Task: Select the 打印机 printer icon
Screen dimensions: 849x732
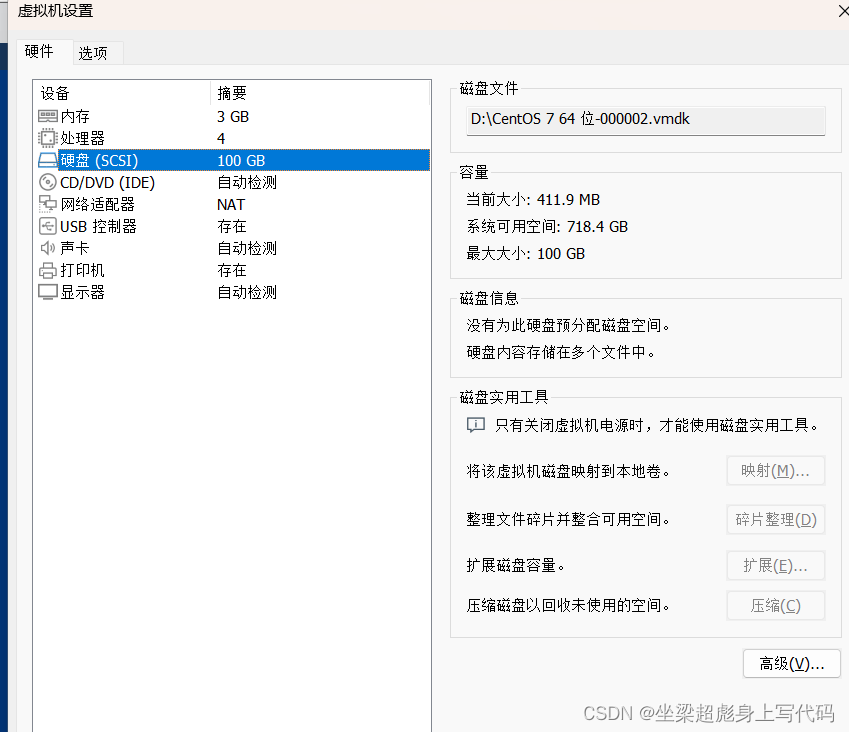Action: coord(48,270)
